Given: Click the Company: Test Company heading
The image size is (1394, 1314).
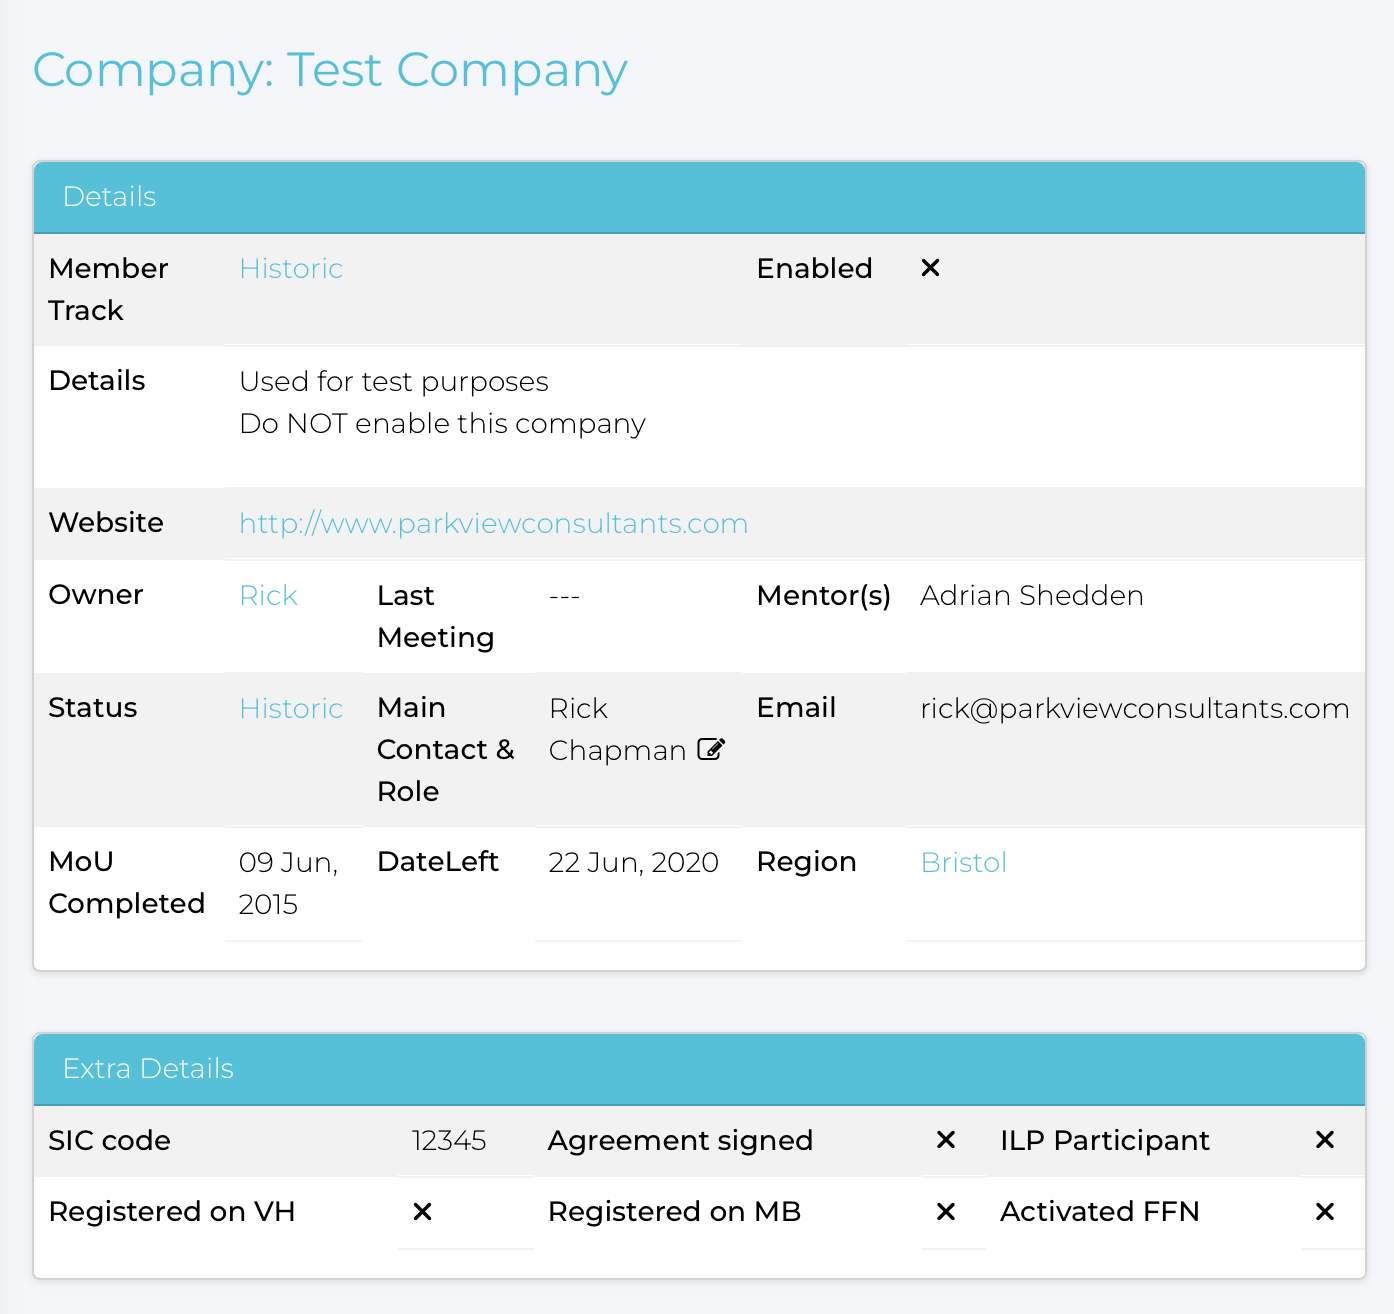Looking at the screenshot, I should pos(330,71).
